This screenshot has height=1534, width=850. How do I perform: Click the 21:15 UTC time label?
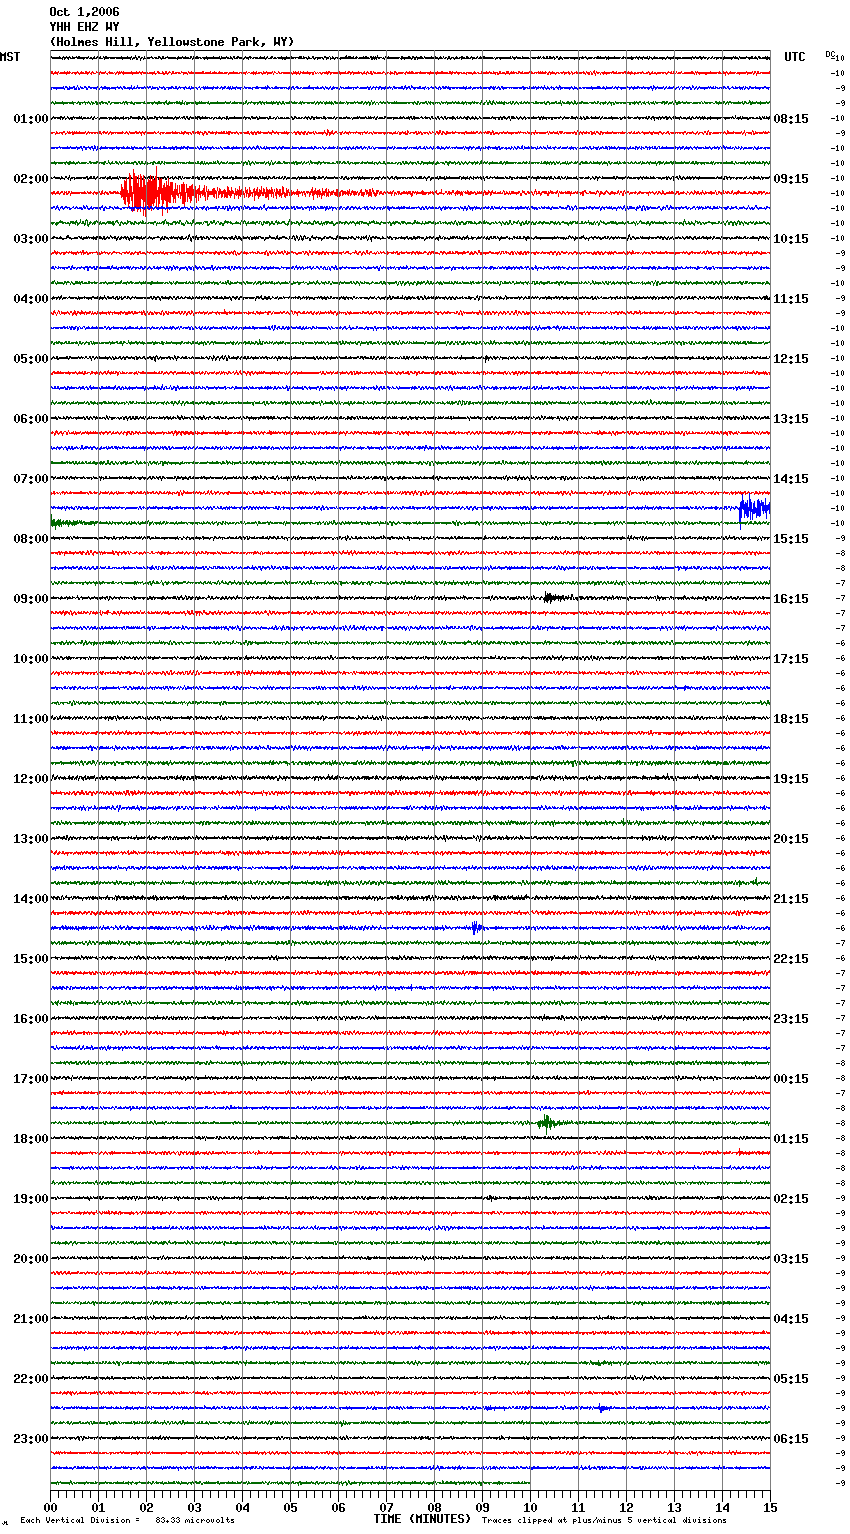click(x=791, y=899)
